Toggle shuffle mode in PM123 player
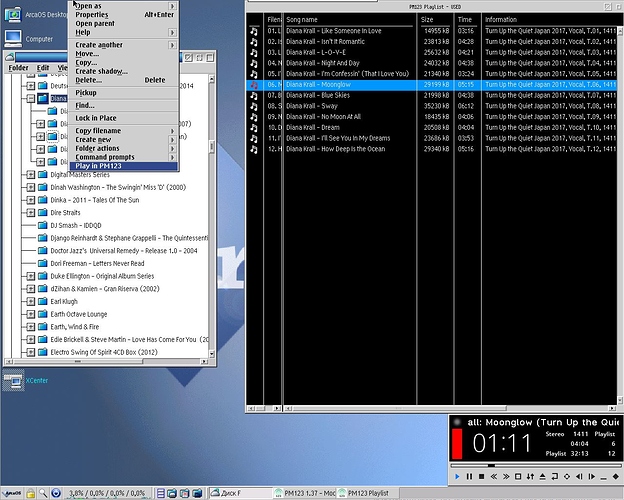 click(x=530, y=476)
